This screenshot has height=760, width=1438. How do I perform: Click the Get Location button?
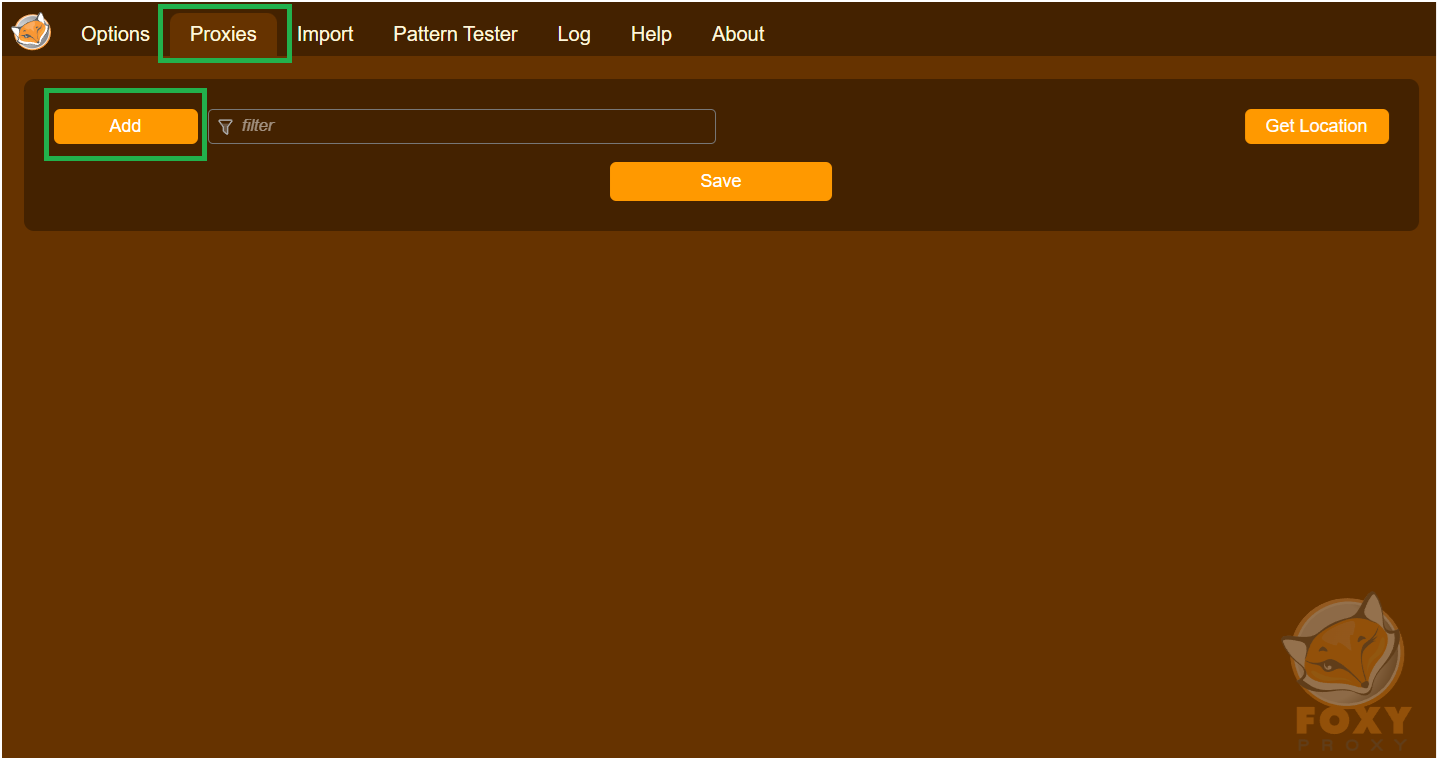1316,126
